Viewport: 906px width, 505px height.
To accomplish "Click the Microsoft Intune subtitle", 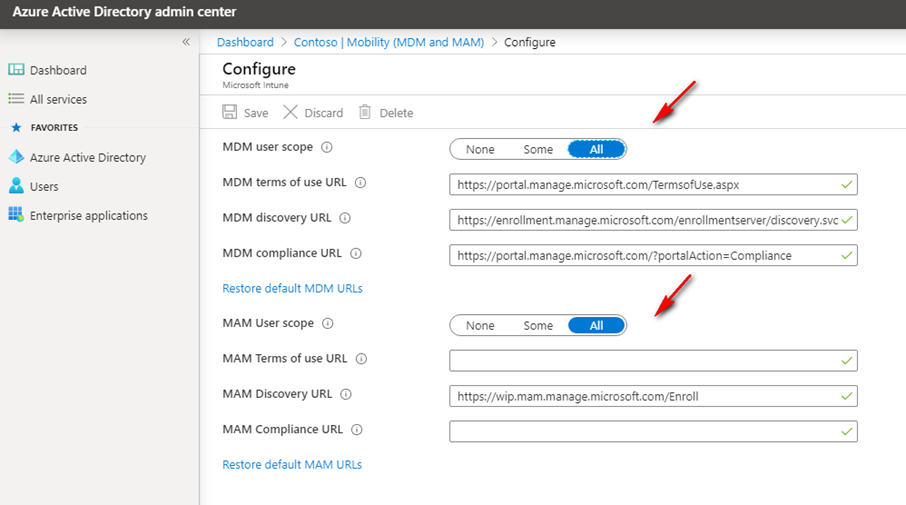I will [255, 85].
